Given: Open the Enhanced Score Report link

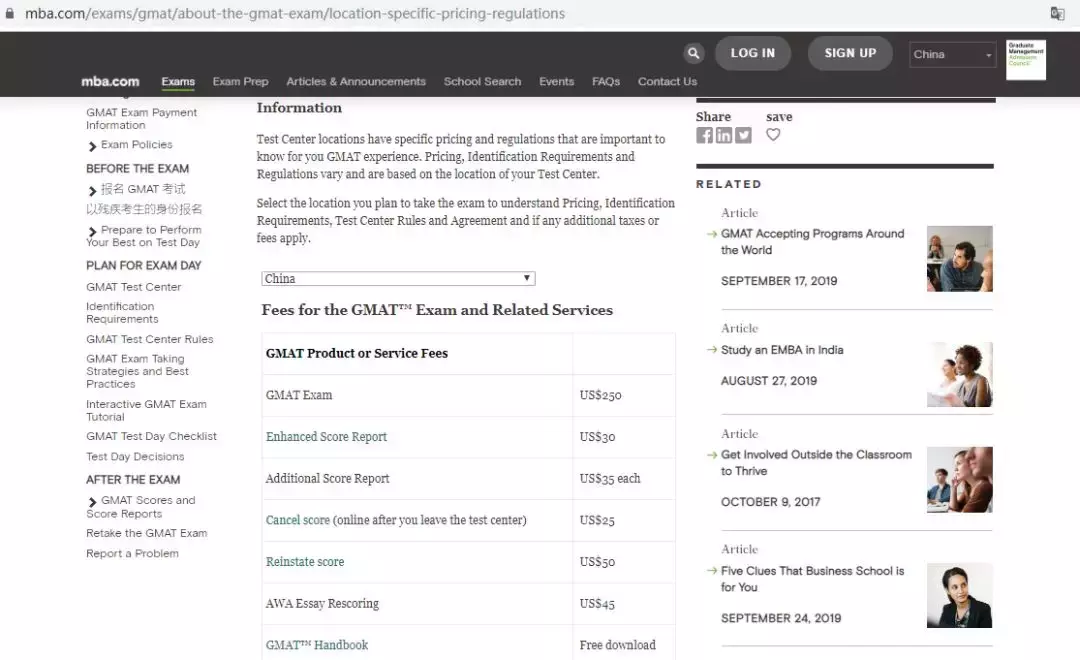Looking at the screenshot, I should coord(326,437).
